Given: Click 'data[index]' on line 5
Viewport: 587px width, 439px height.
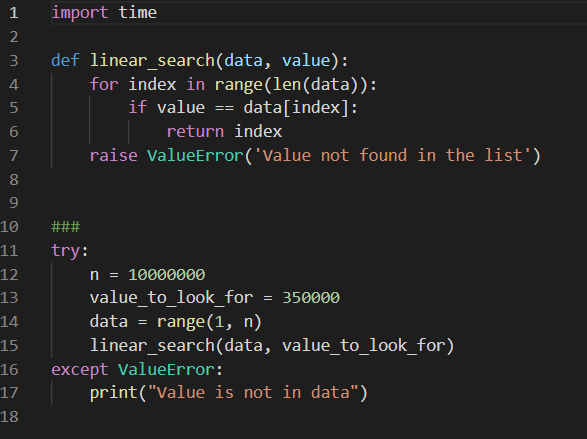Looking at the screenshot, I should [x=296, y=108].
